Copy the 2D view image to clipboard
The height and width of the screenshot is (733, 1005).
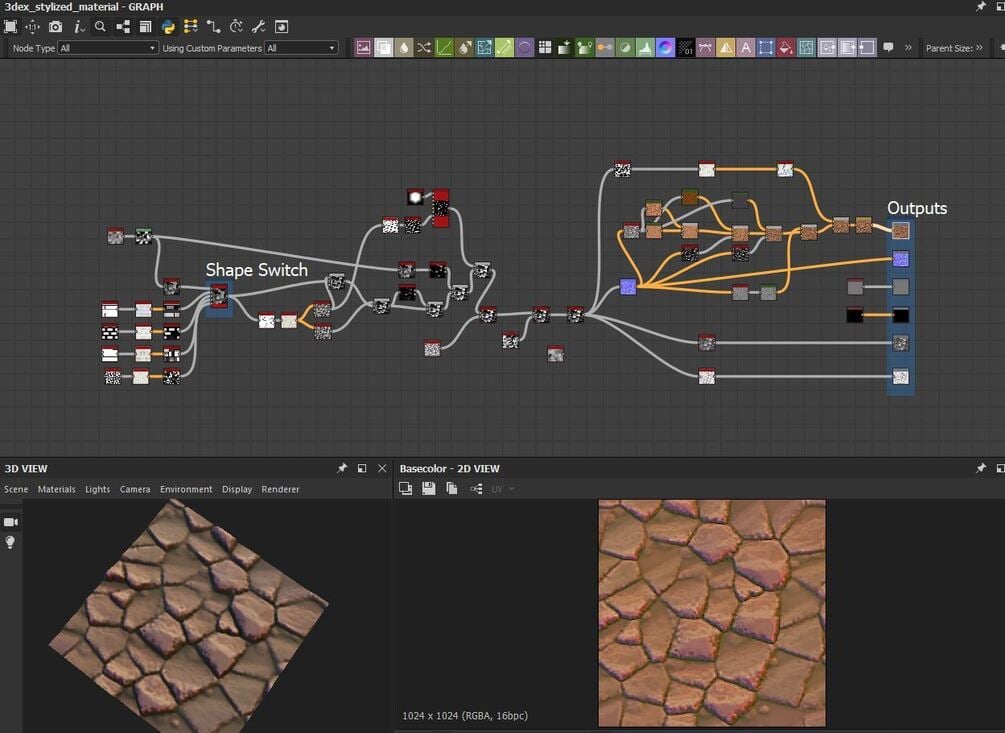pyautogui.click(x=452, y=489)
